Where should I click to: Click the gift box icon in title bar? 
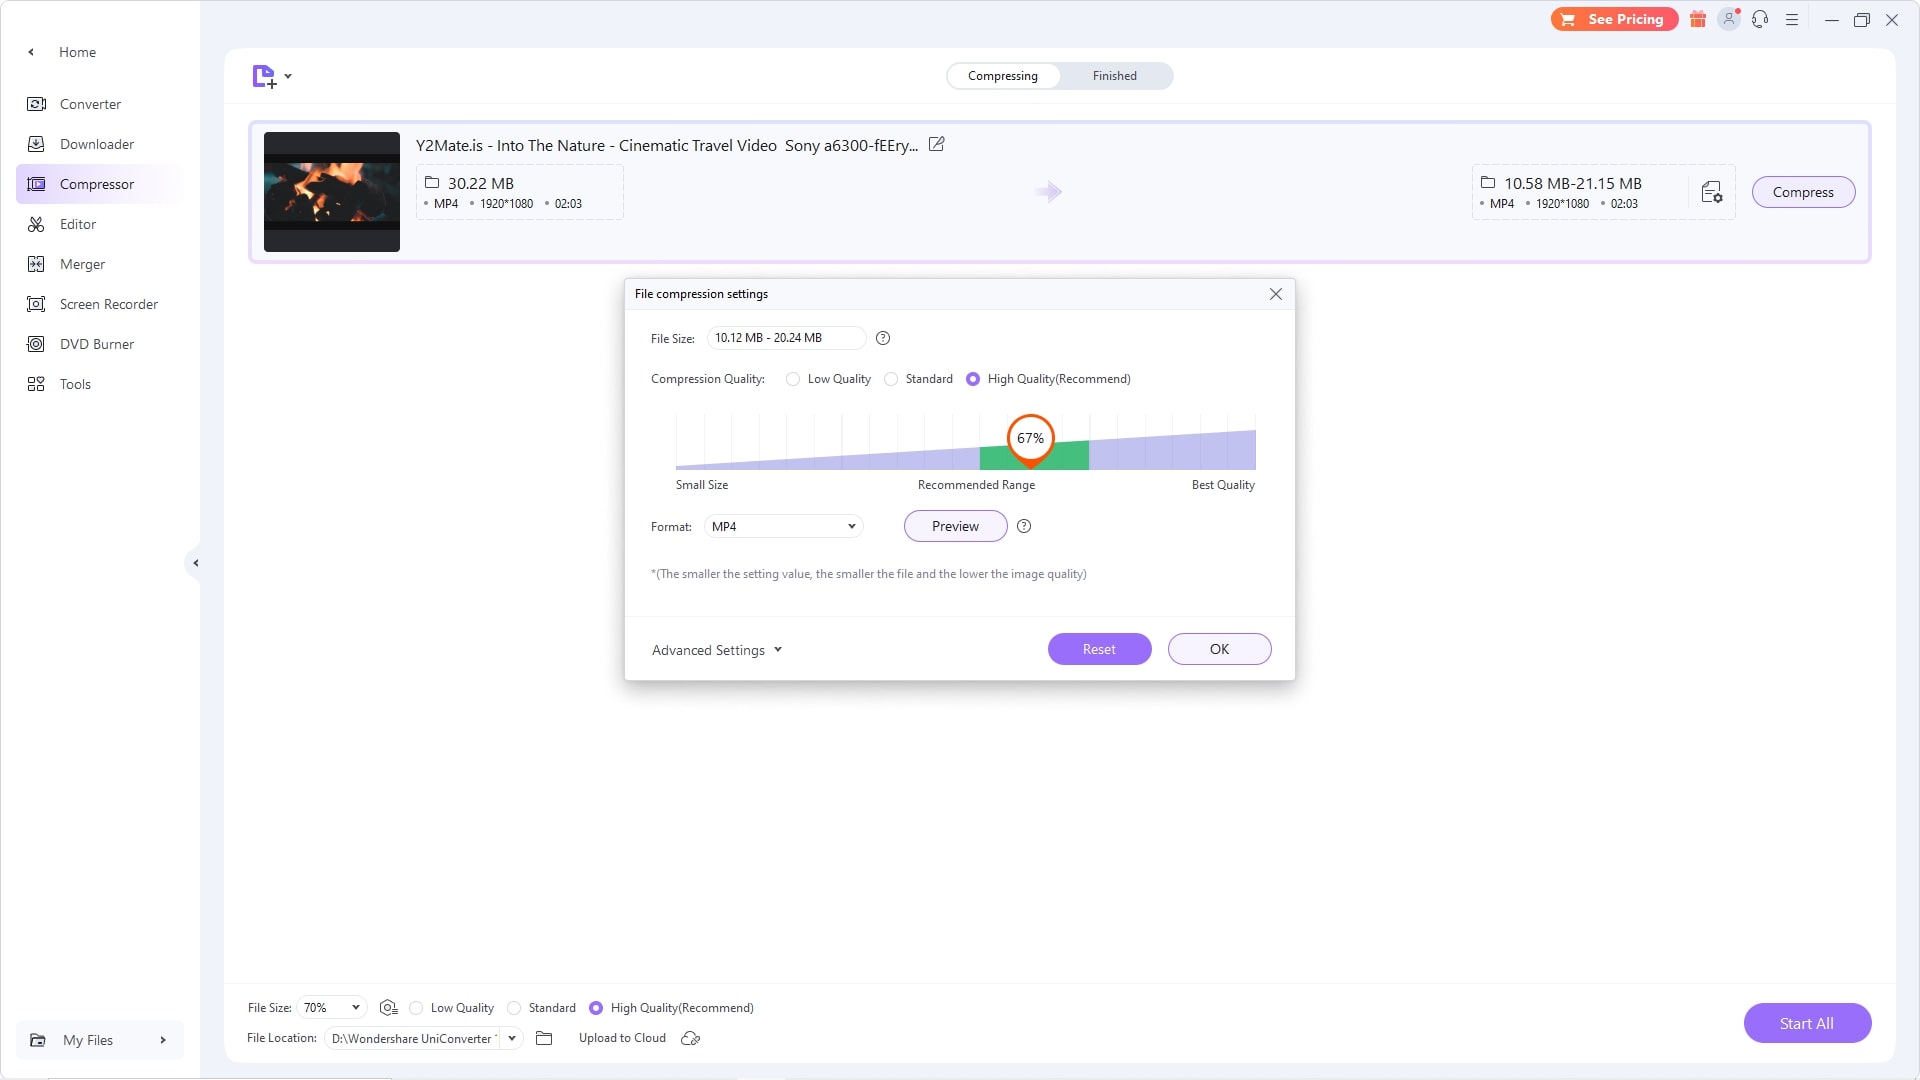1698,20
